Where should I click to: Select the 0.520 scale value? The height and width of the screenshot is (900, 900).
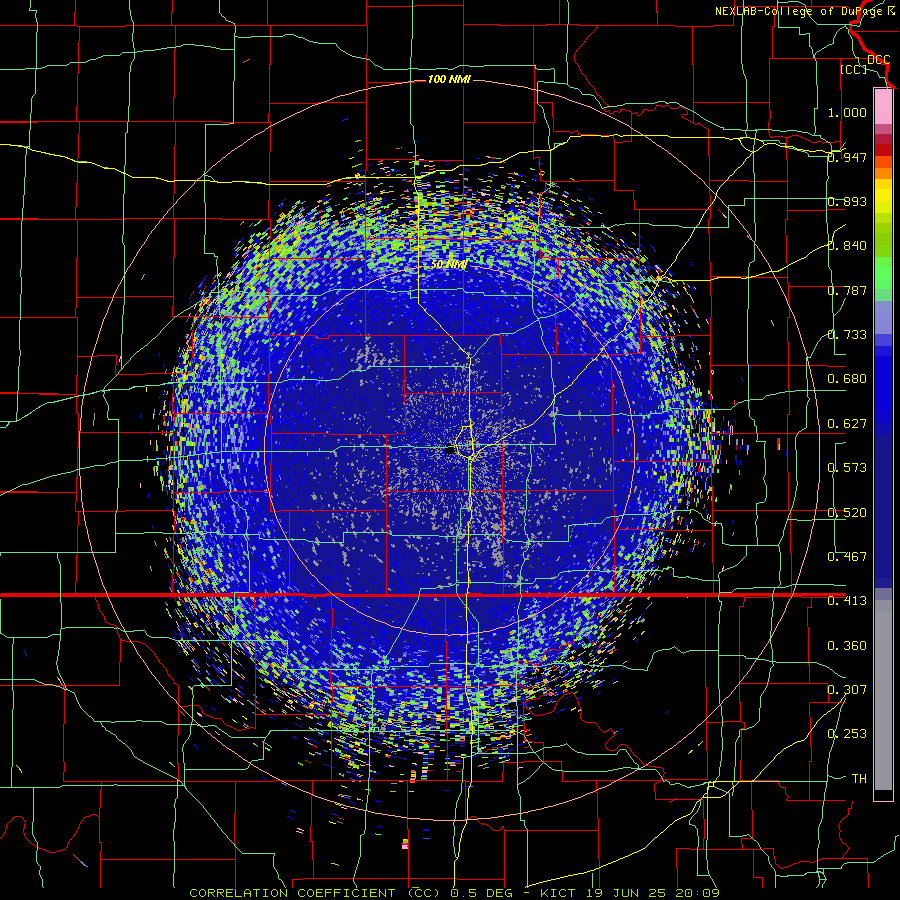click(847, 513)
